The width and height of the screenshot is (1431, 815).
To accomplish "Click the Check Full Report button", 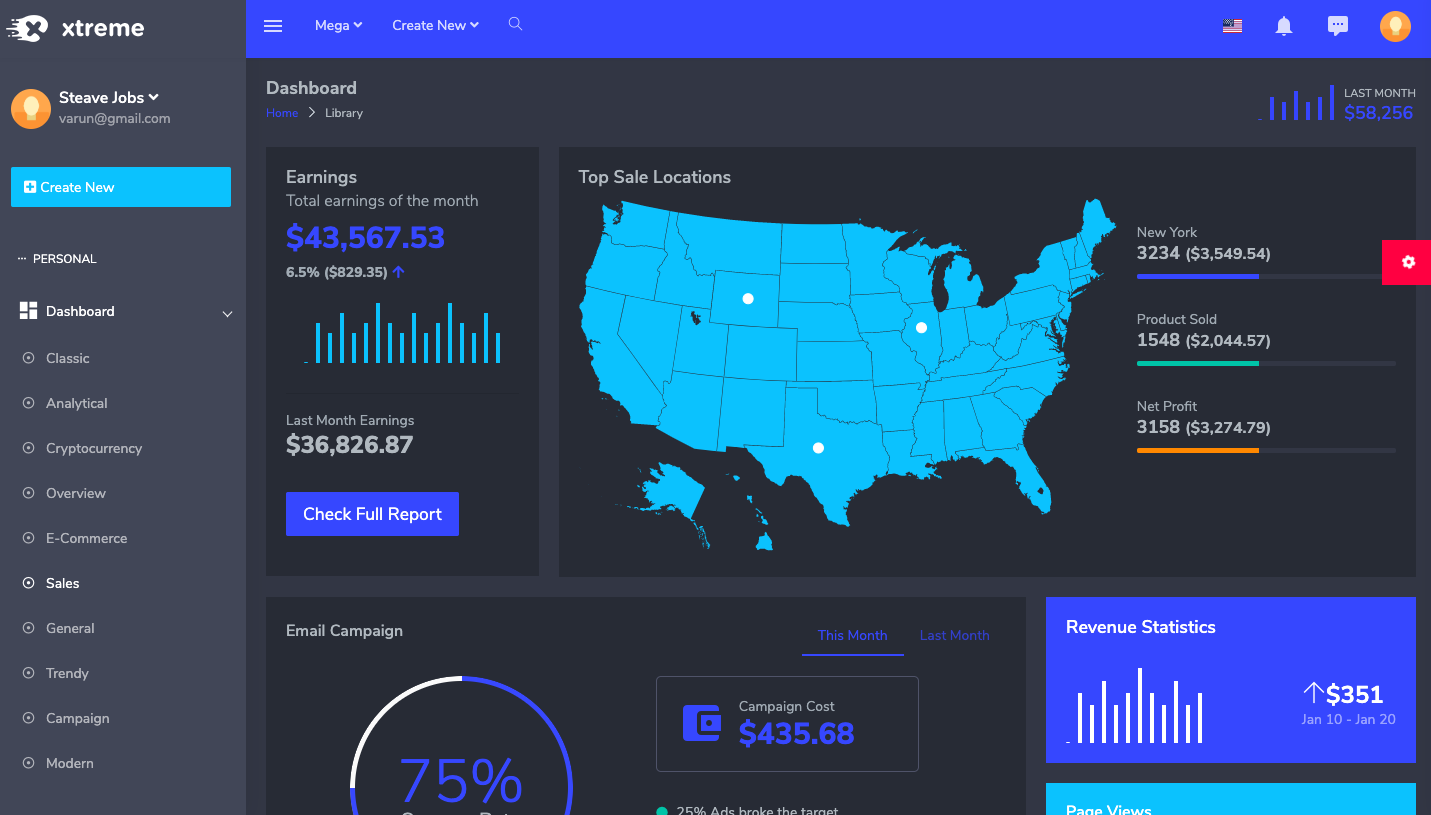I will point(372,514).
